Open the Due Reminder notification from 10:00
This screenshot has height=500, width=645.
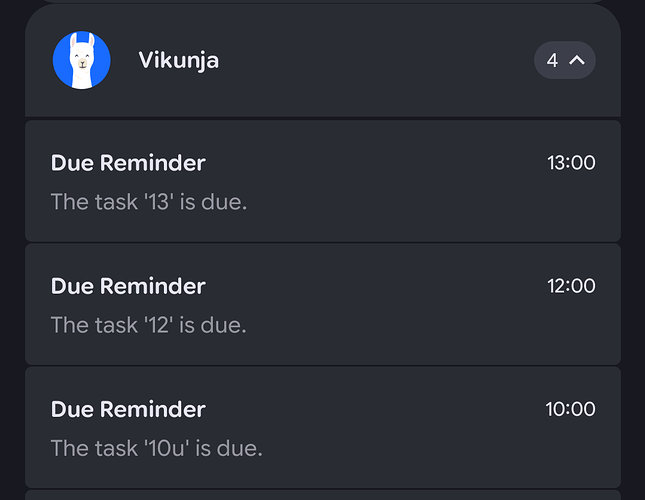point(322,427)
